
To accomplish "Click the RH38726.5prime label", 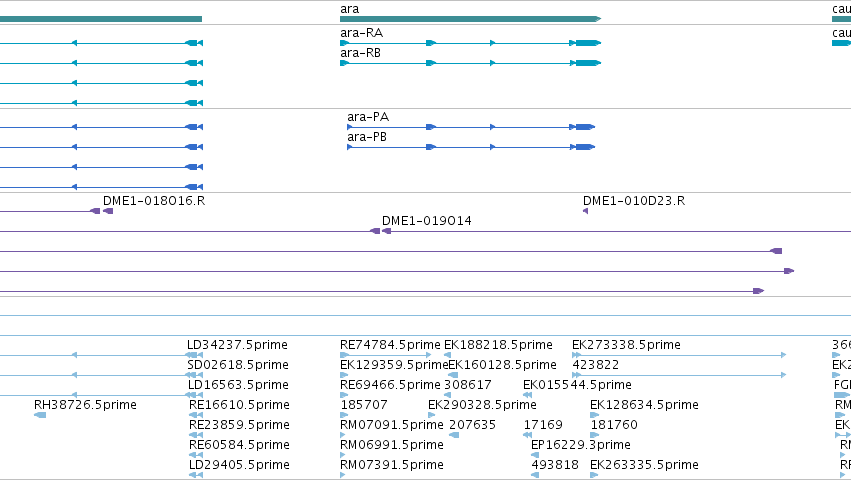I will pos(85,405).
